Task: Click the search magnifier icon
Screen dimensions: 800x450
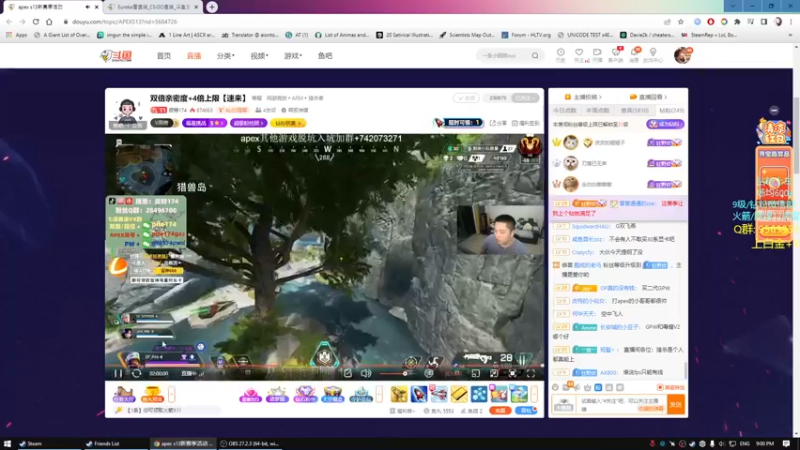Action: pos(535,56)
